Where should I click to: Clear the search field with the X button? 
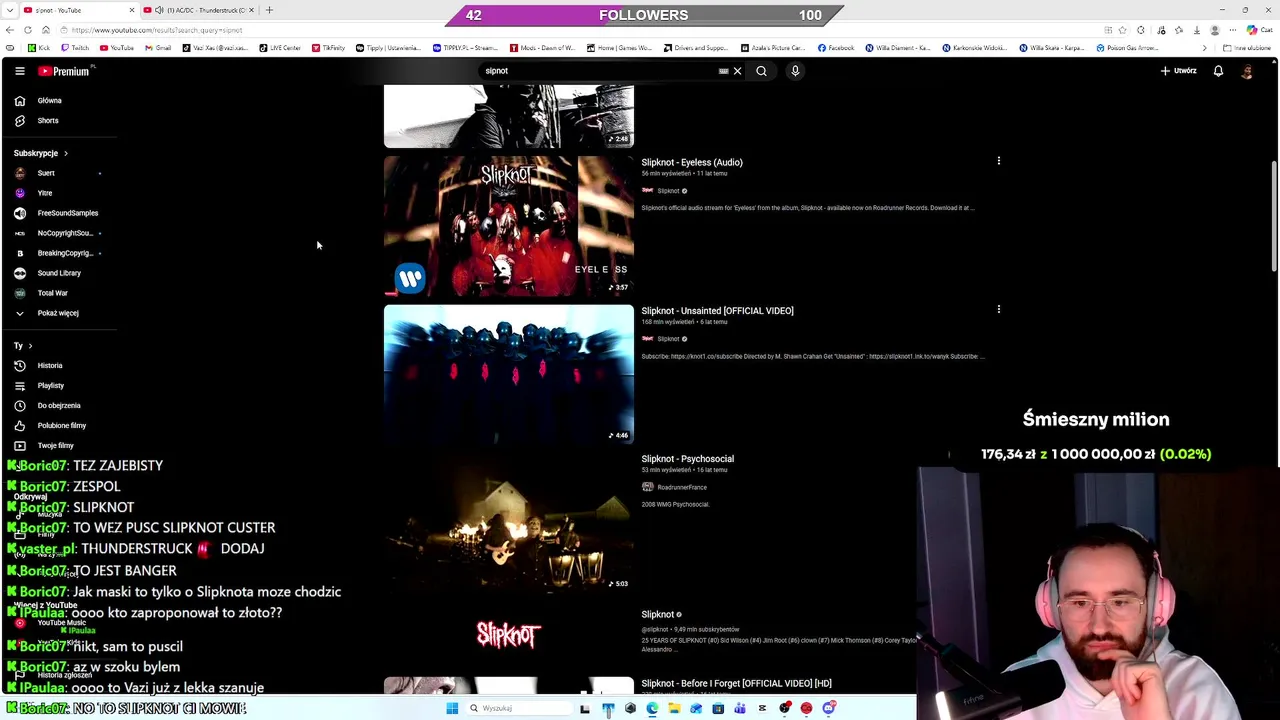coord(737,71)
